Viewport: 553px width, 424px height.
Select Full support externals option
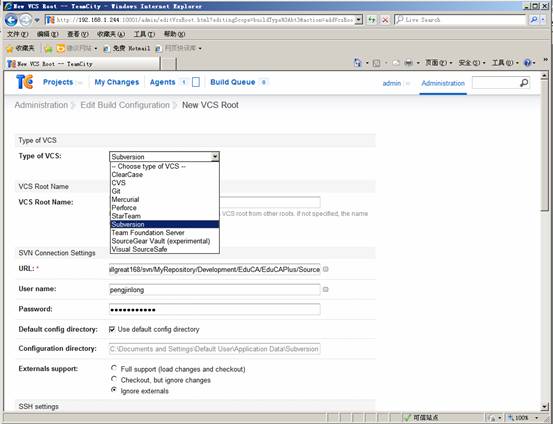pyautogui.click(x=114, y=368)
